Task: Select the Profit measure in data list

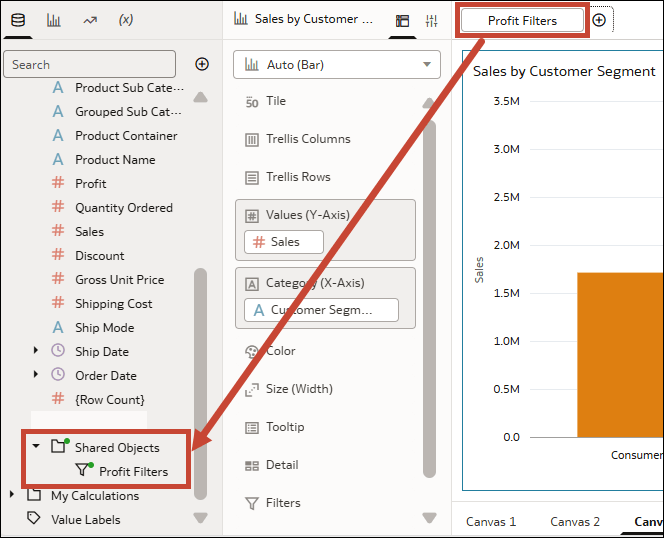Action: pos(91,183)
